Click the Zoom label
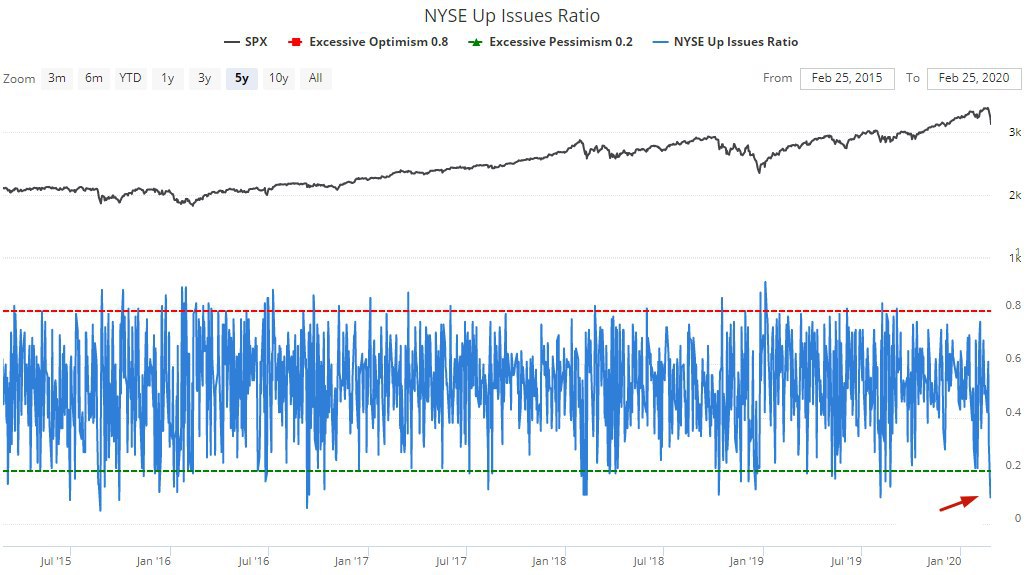The image size is (1030, 575). click(19, 79)
